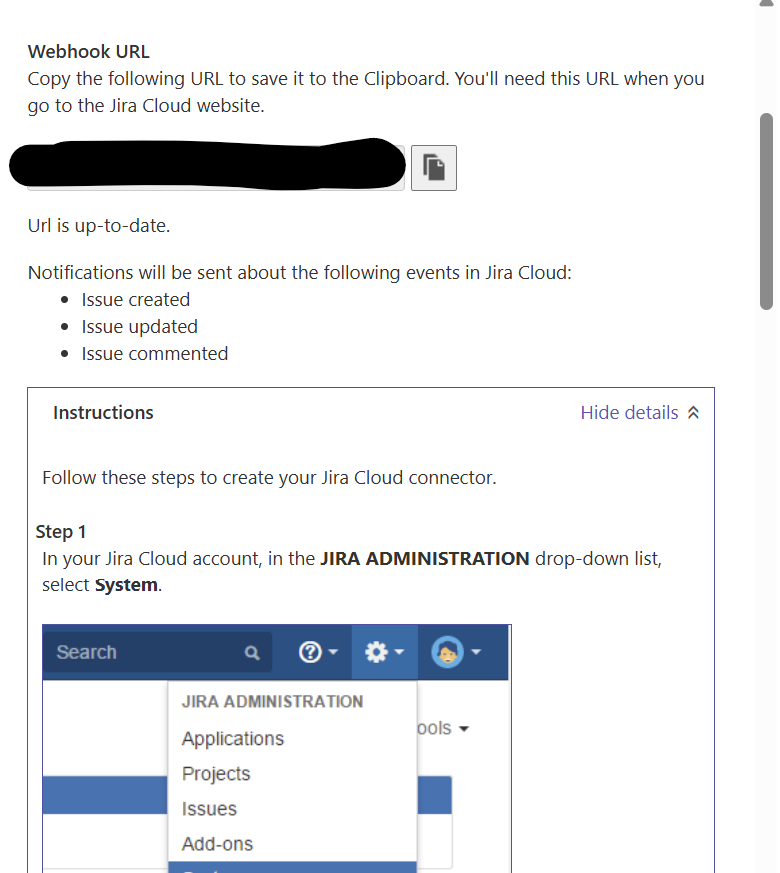Click the 'Issue created' bullet item
Screen dimensions: 780x873
(x=136, y=300)
